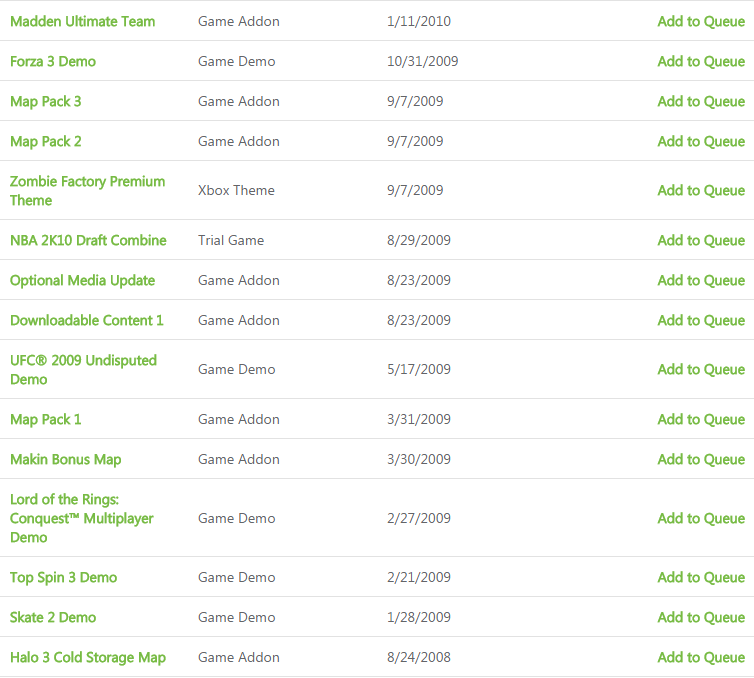Click 9/7/2009 in Zombie Factory Theme row
The height and width of the screenshot is (678, 754).
click(x=415, y=190)
